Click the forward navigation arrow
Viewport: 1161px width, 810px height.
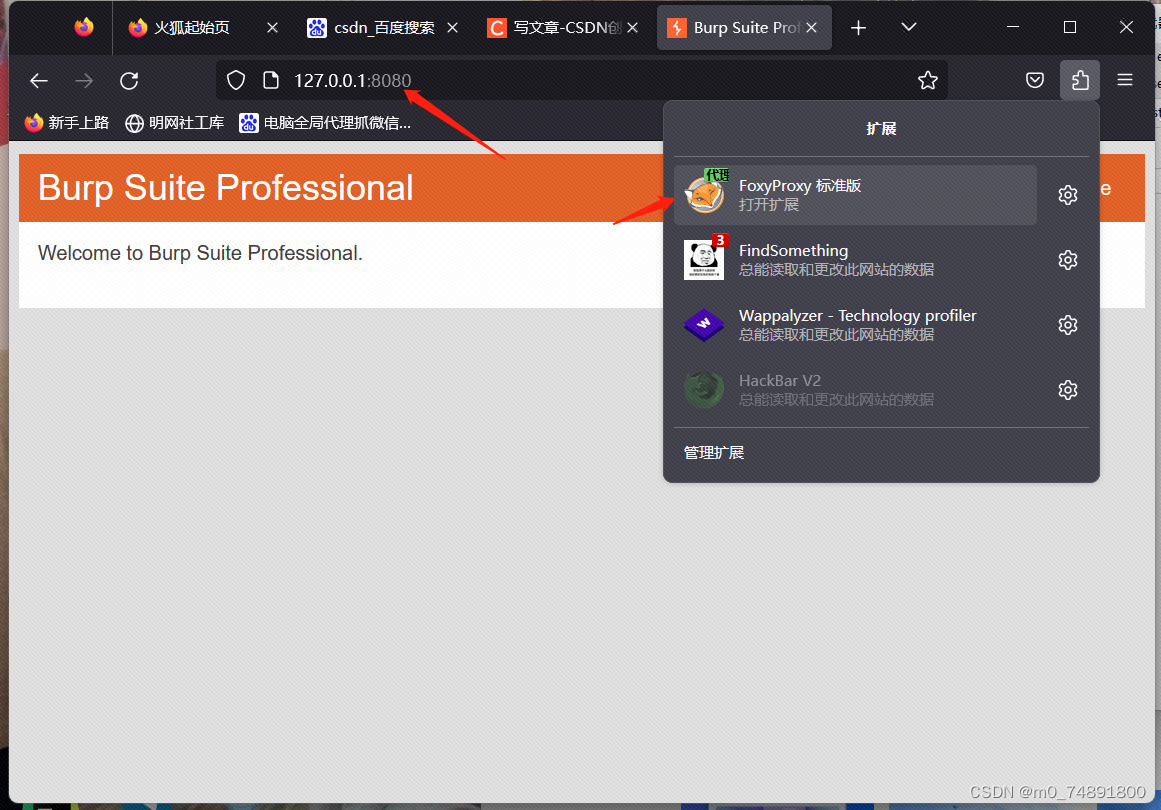point(84,81)
